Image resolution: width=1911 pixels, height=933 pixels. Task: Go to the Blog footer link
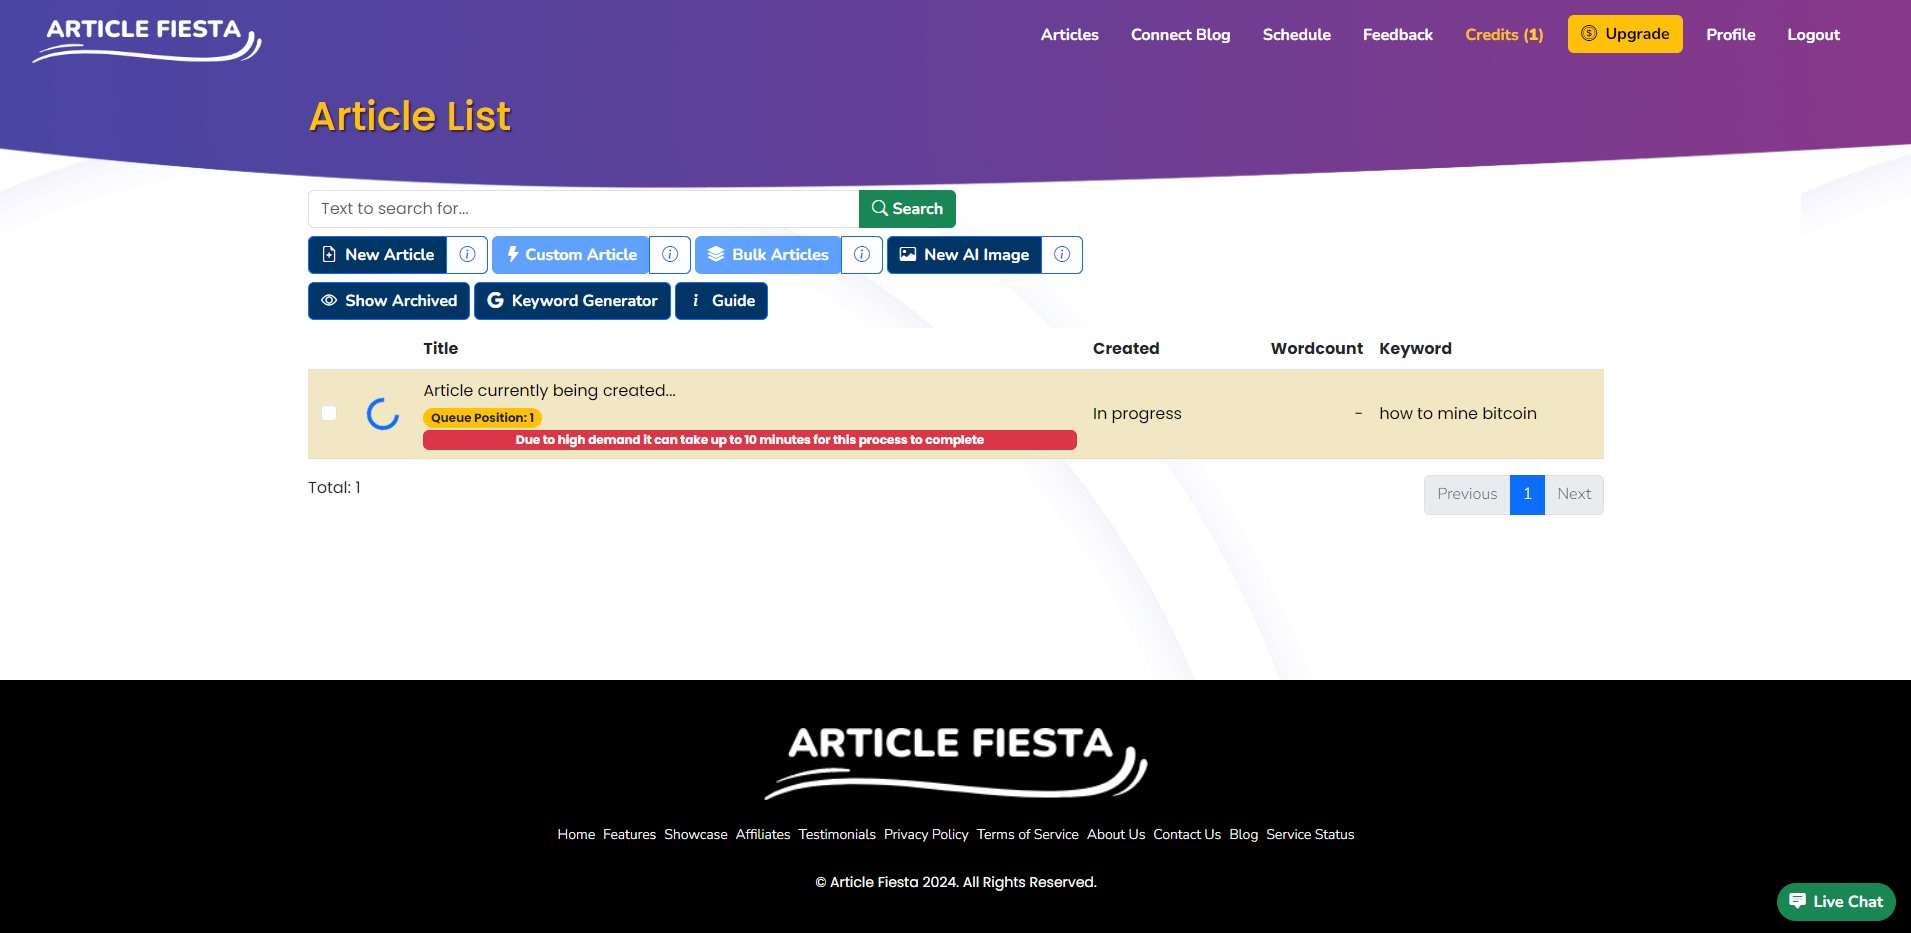(x=1244, y=835)
